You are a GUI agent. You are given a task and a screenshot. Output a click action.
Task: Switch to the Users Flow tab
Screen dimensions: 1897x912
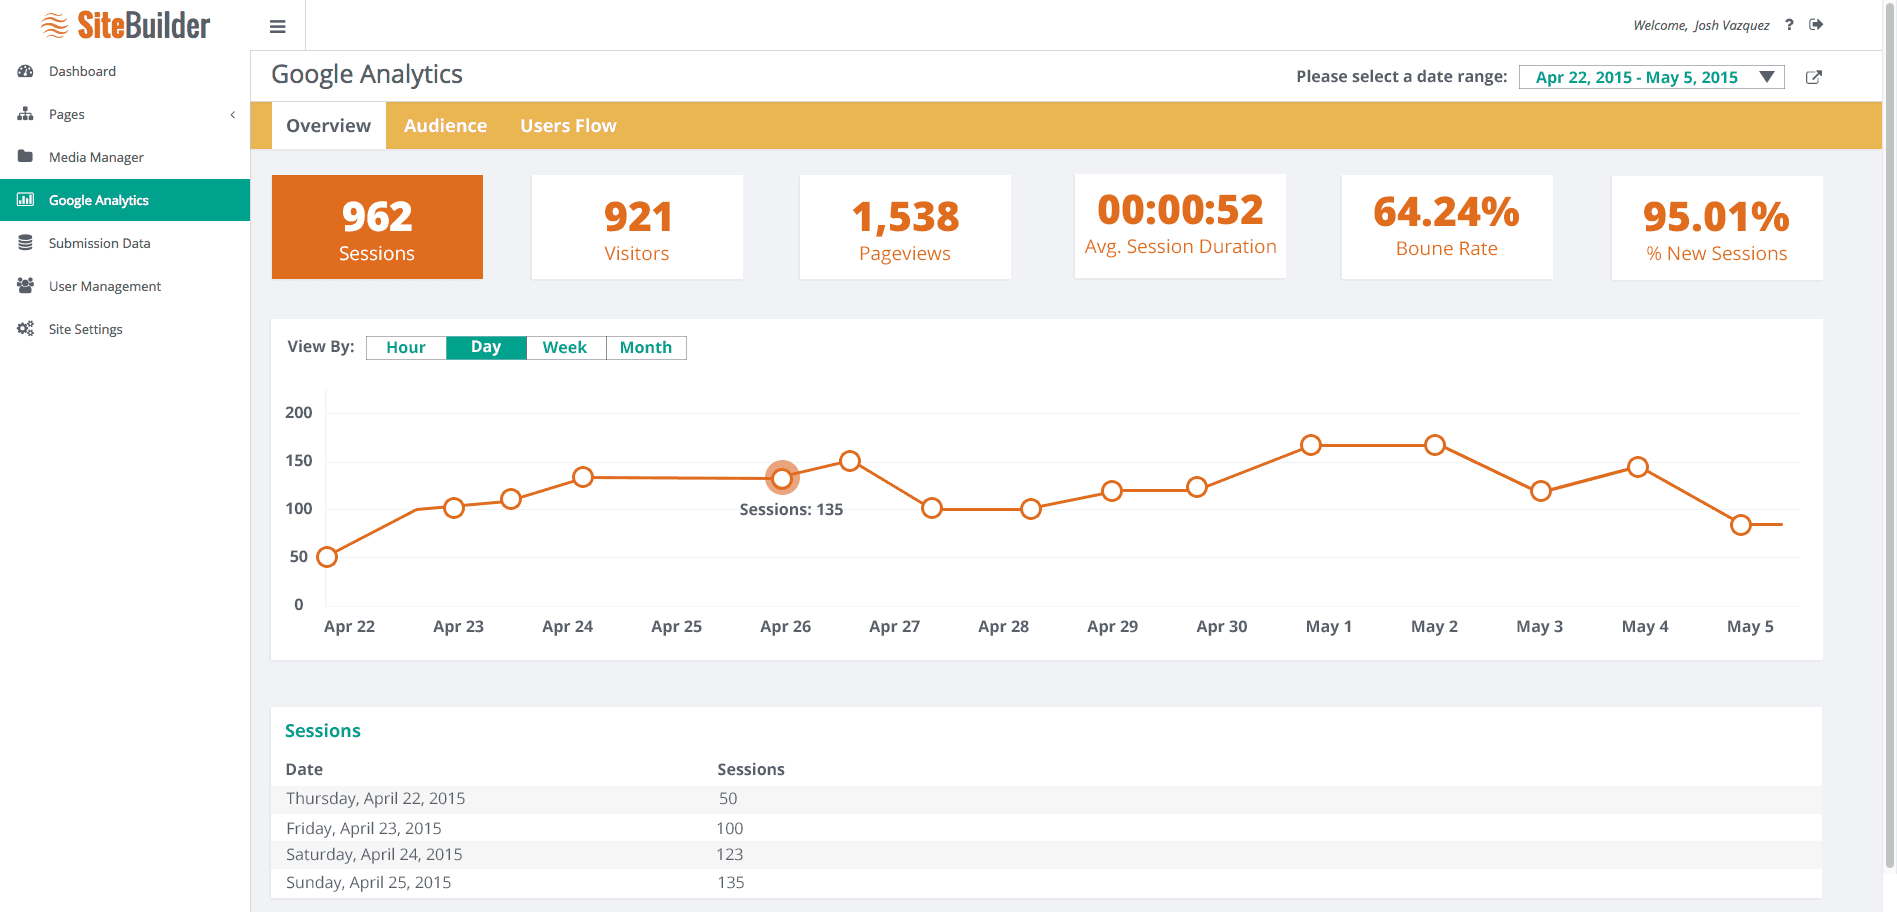(x=568, y=126)
